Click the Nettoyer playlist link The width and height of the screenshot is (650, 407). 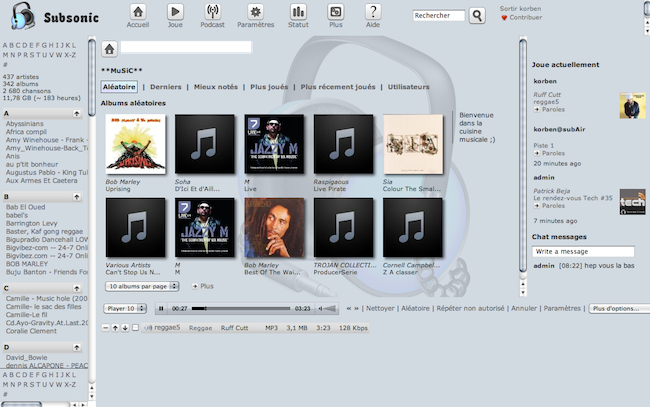(x=380, y=308)
